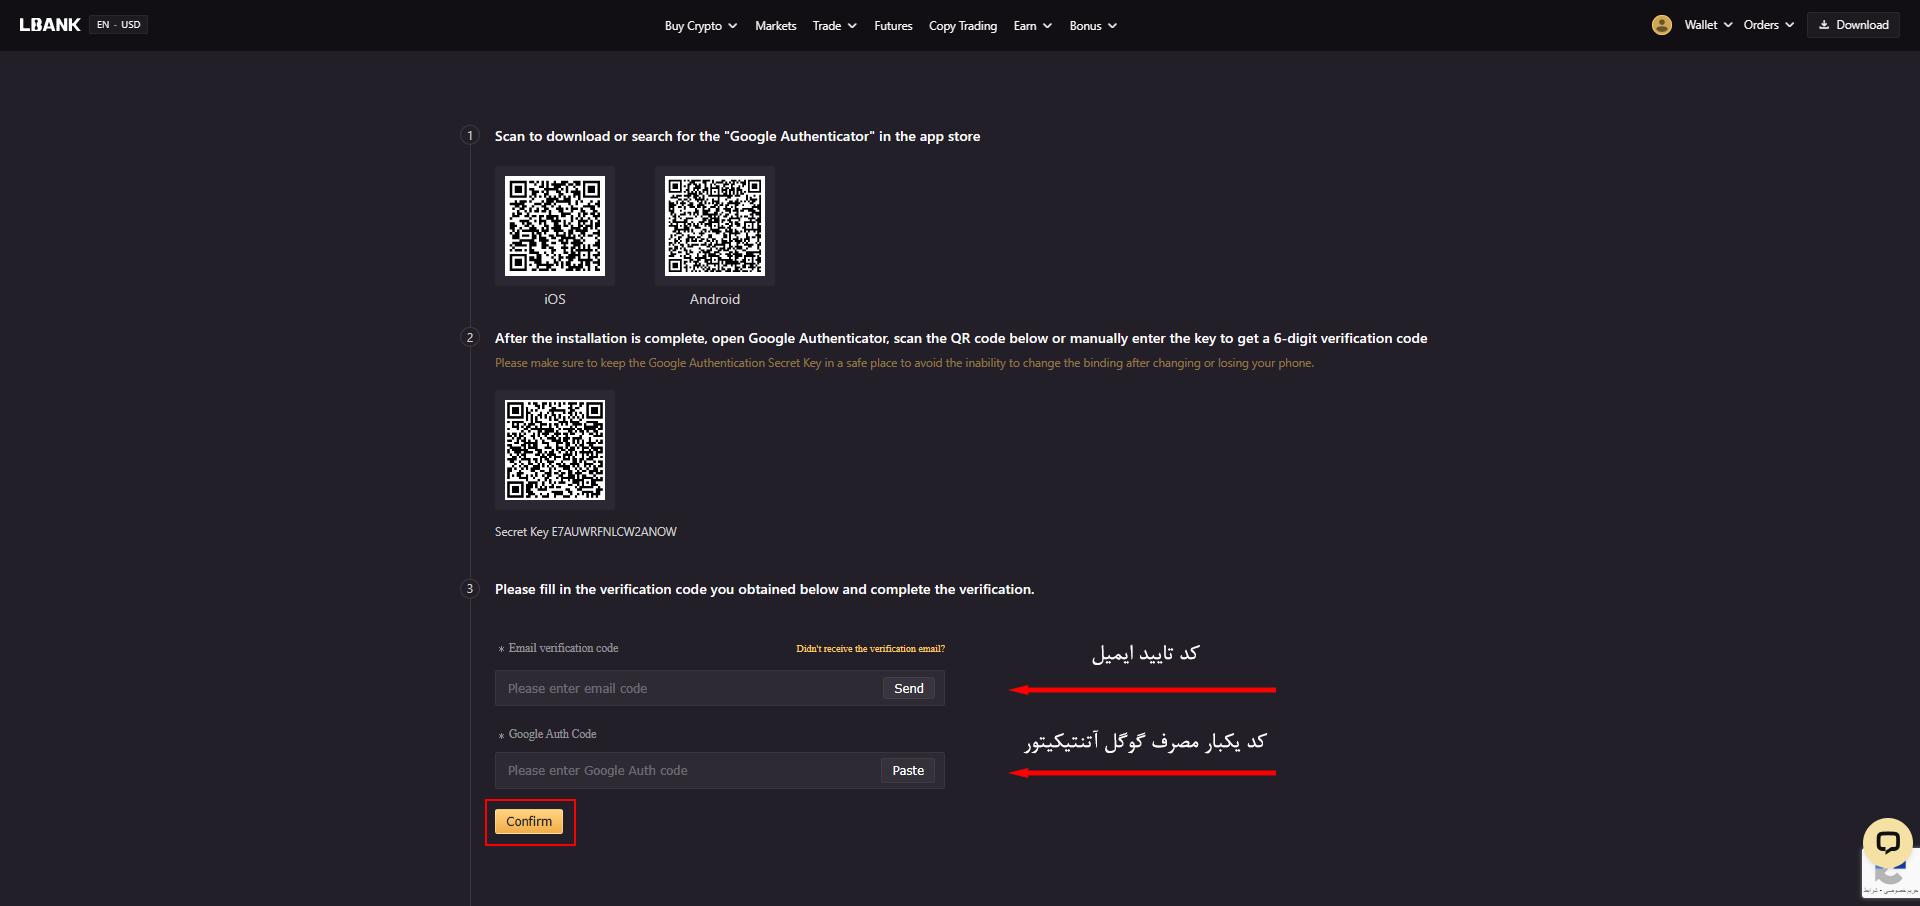This screenshot has width=1920, height=906.
Task: Expand the Buy Crypto menu
Action: click(x=701, y=26)
